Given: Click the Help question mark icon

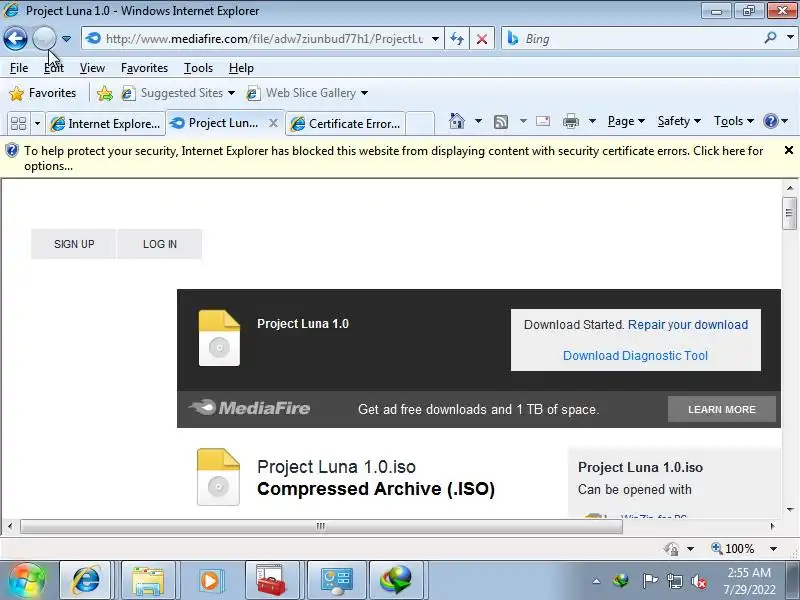Looking at the screenshot, I should click(770, 121).
